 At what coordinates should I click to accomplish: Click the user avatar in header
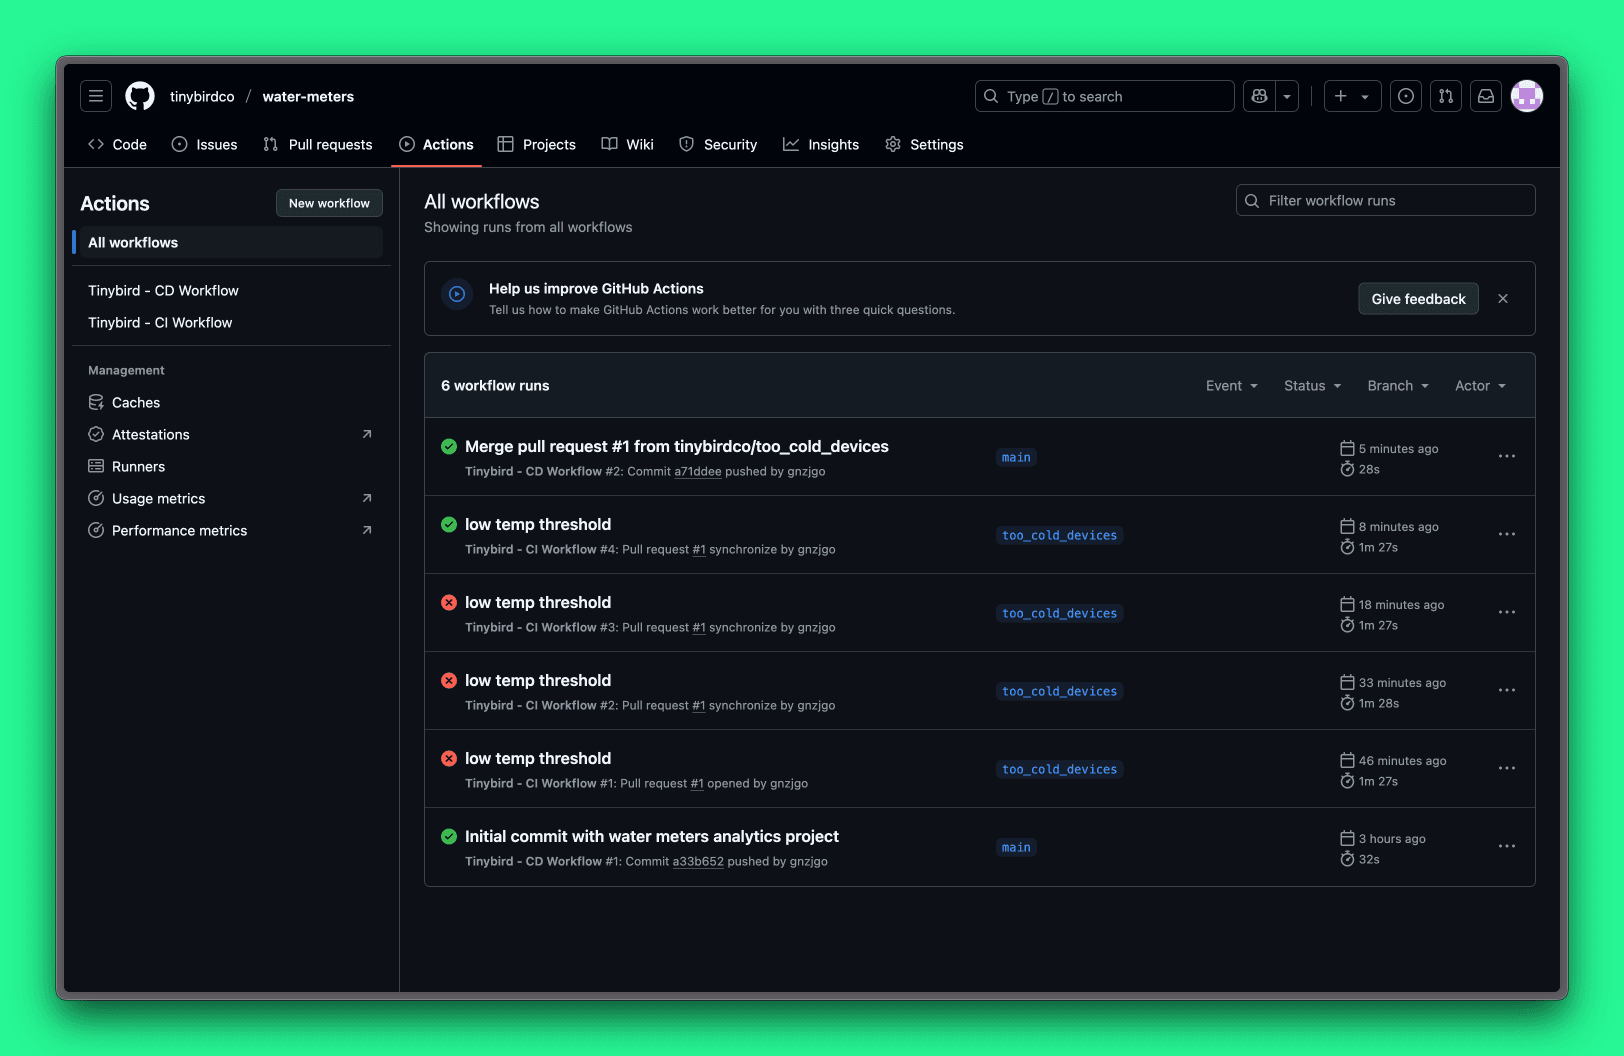pyautogui.click(x=1526, y=96)
